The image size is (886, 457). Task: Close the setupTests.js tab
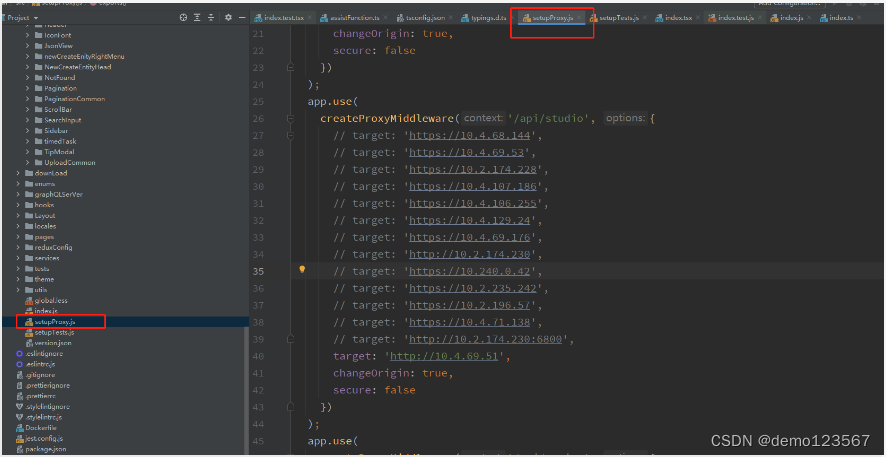(645, 18)
